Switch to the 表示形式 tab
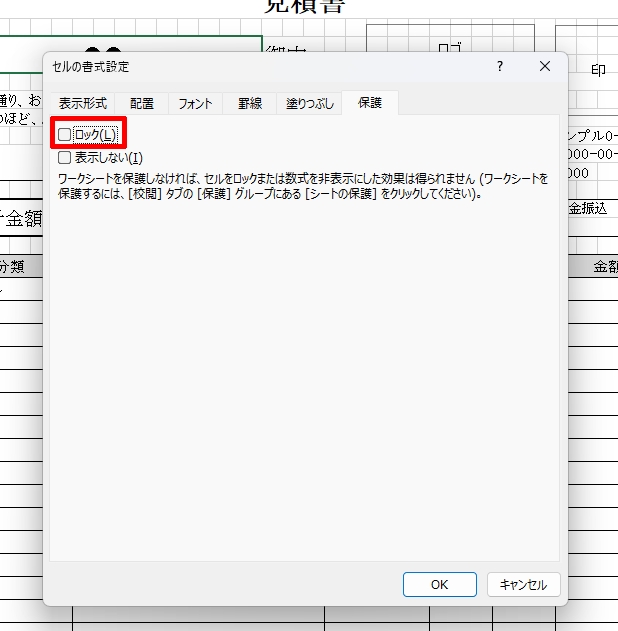Screen dimensions: 618x631 pyautogui.click(x=83, y=103)
